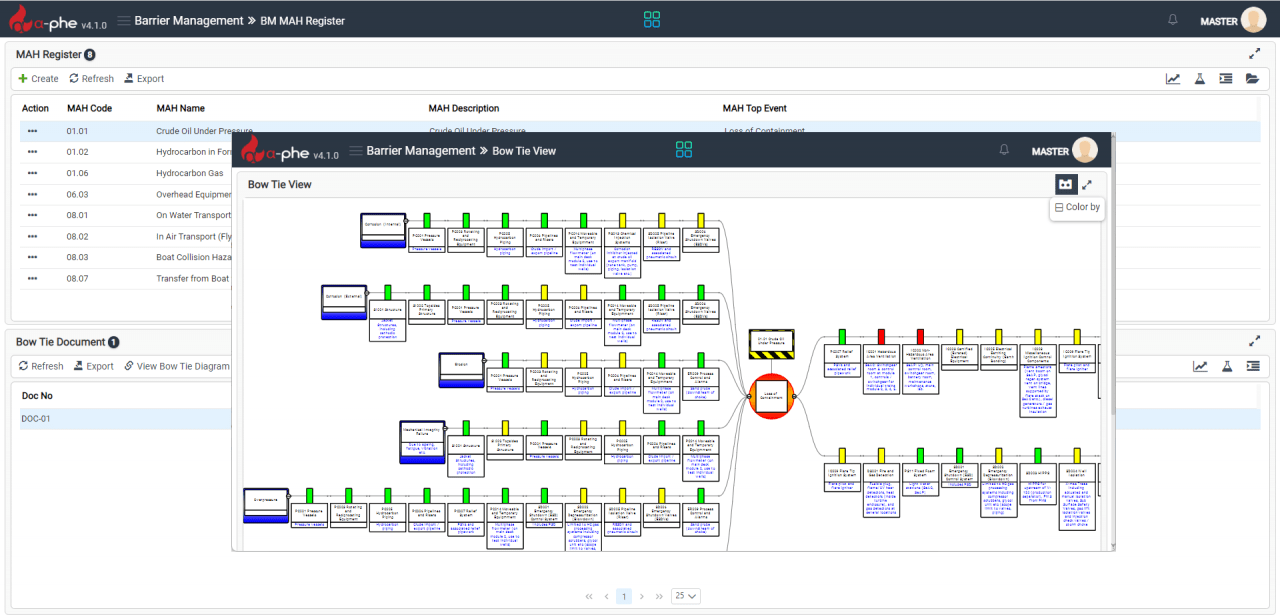Open the Color by dropdown in Bow Tie View

(x=1077, y=207)
